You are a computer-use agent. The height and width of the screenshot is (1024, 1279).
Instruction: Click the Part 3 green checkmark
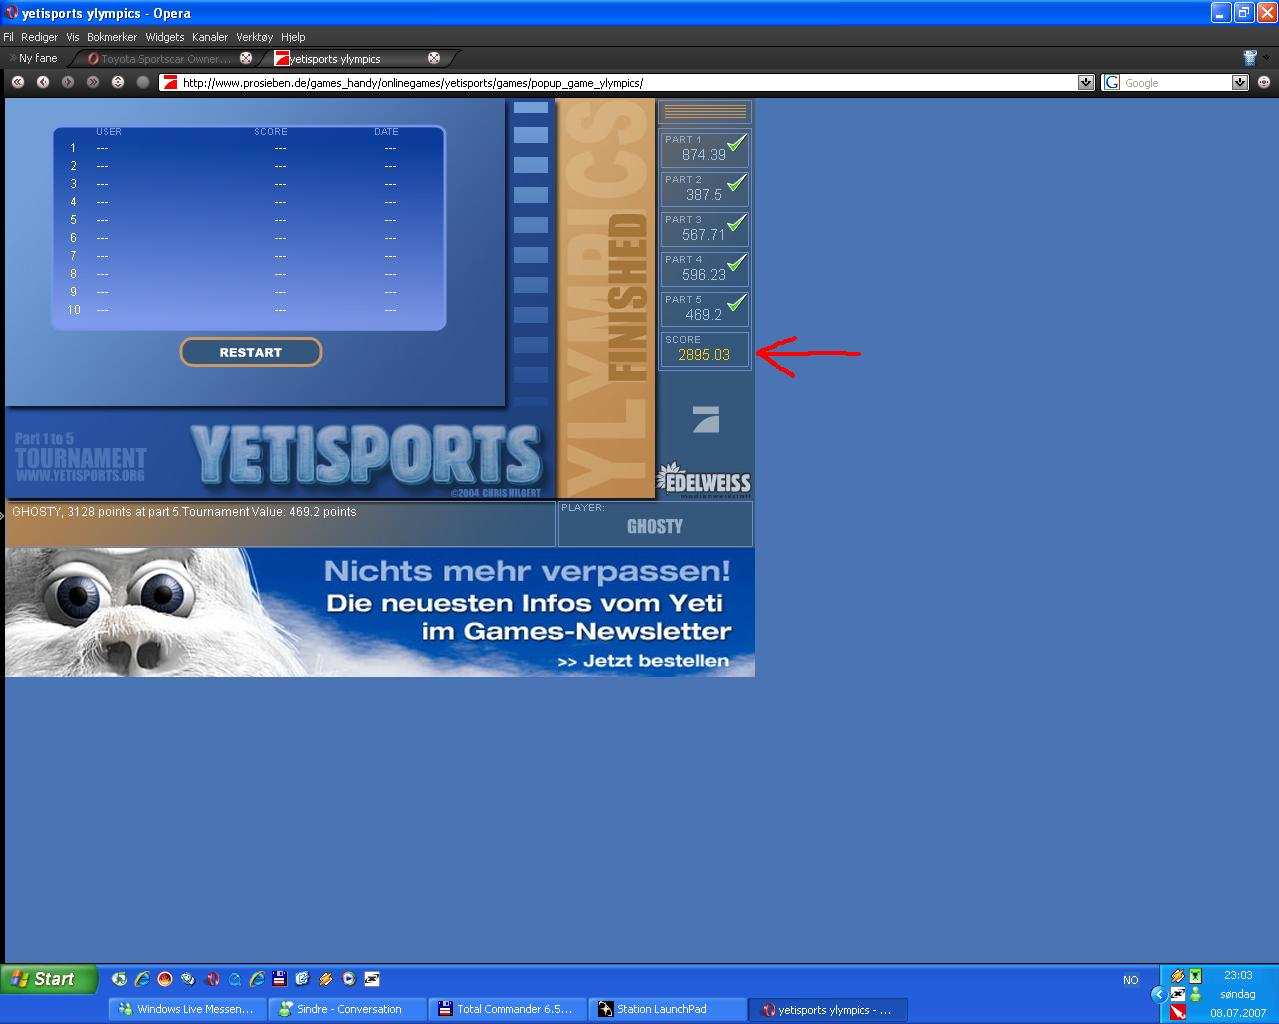point(737,223)
